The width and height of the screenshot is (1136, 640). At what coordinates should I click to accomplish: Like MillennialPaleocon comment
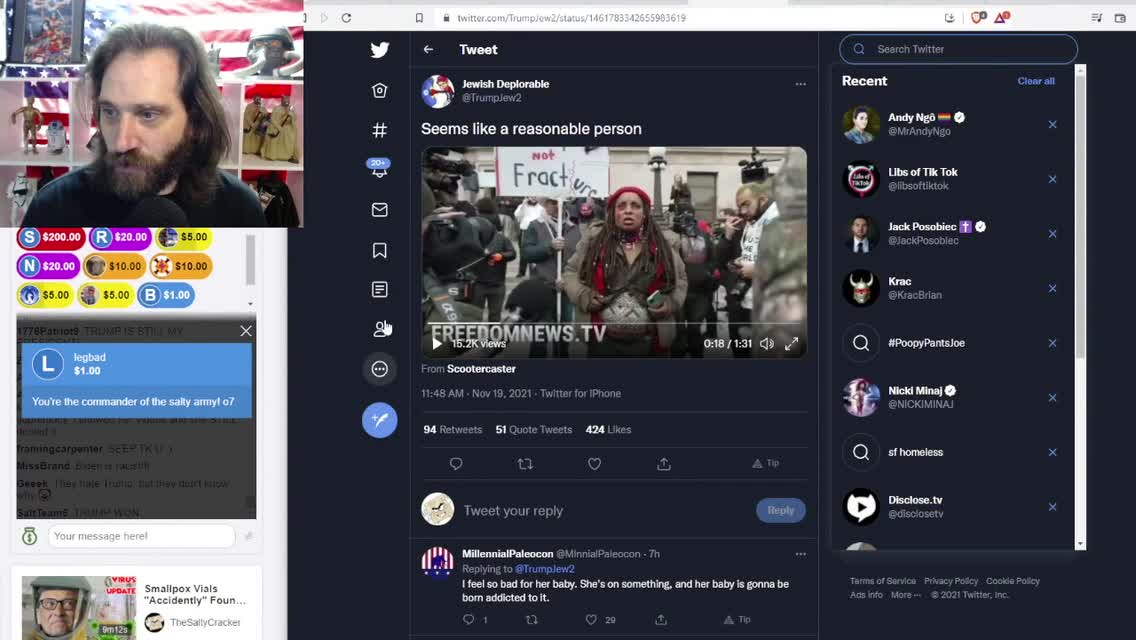[x=591, y=620]
